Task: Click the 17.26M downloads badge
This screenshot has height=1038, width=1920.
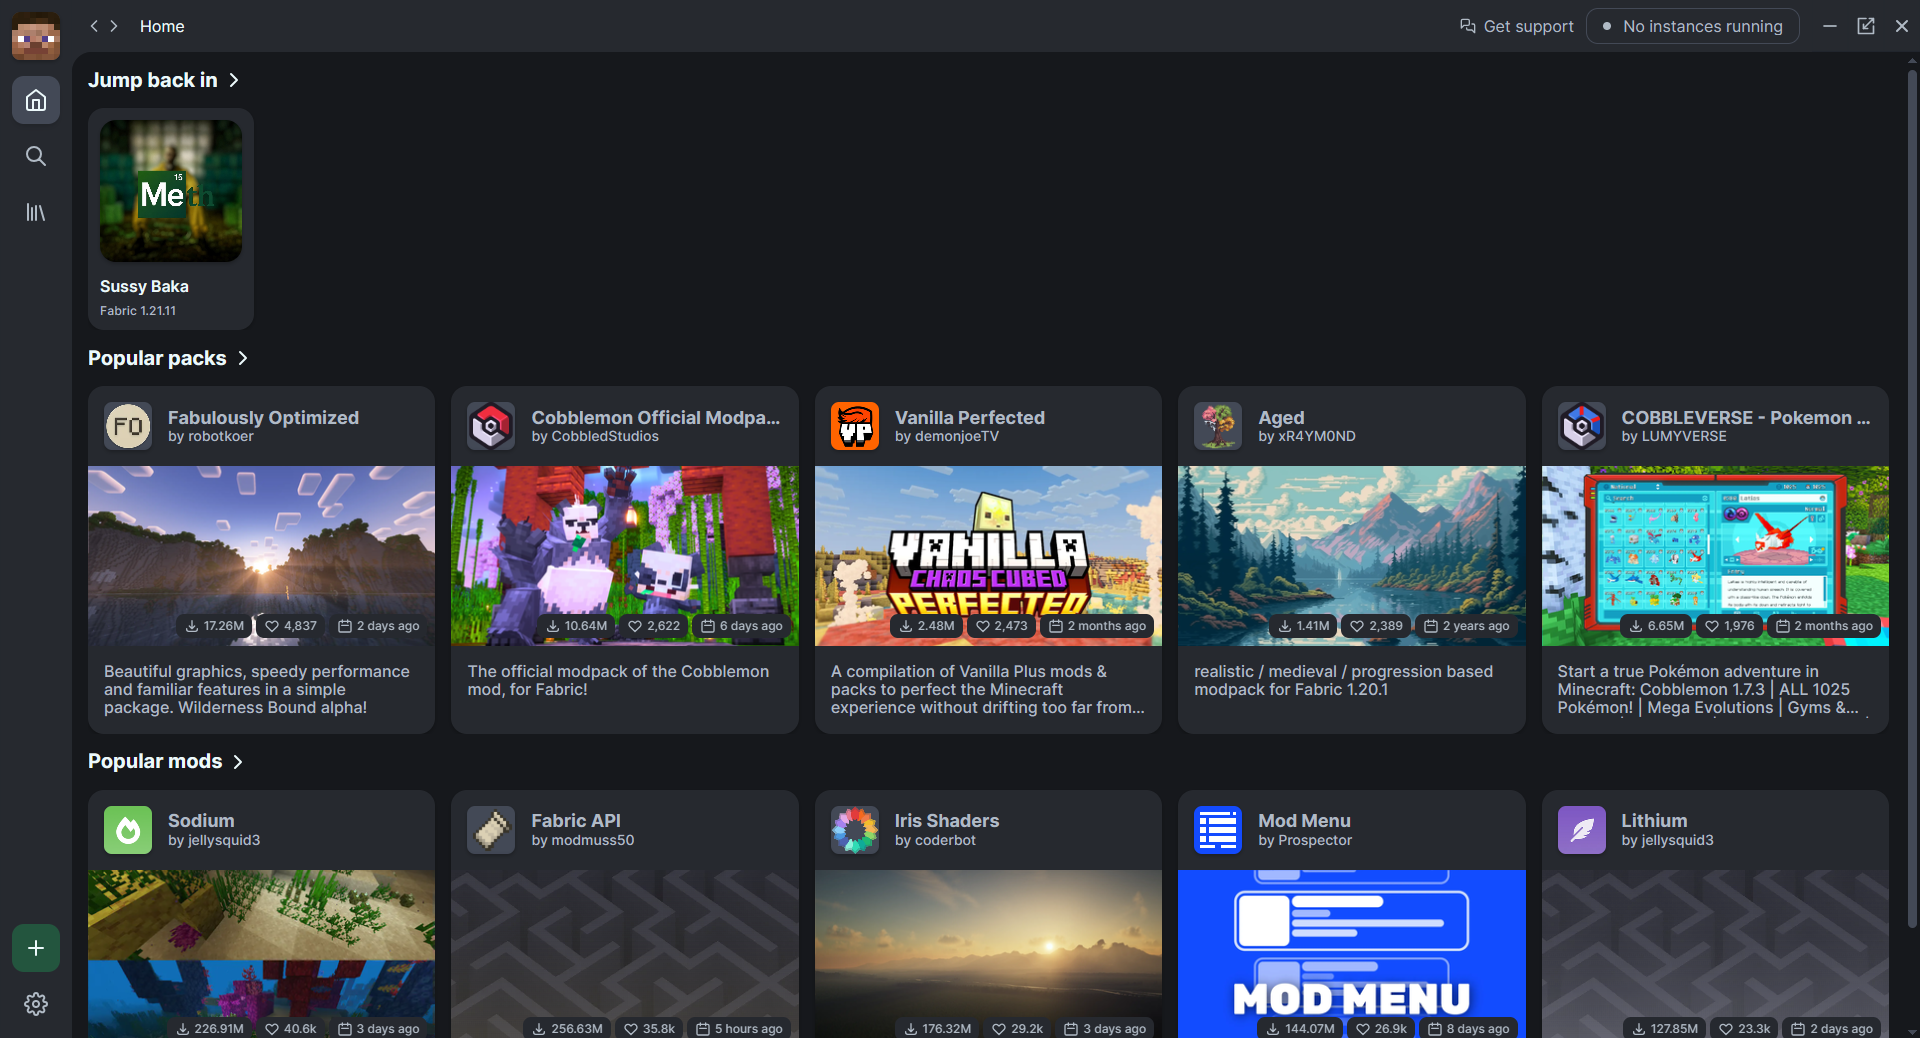Action: 215,626
